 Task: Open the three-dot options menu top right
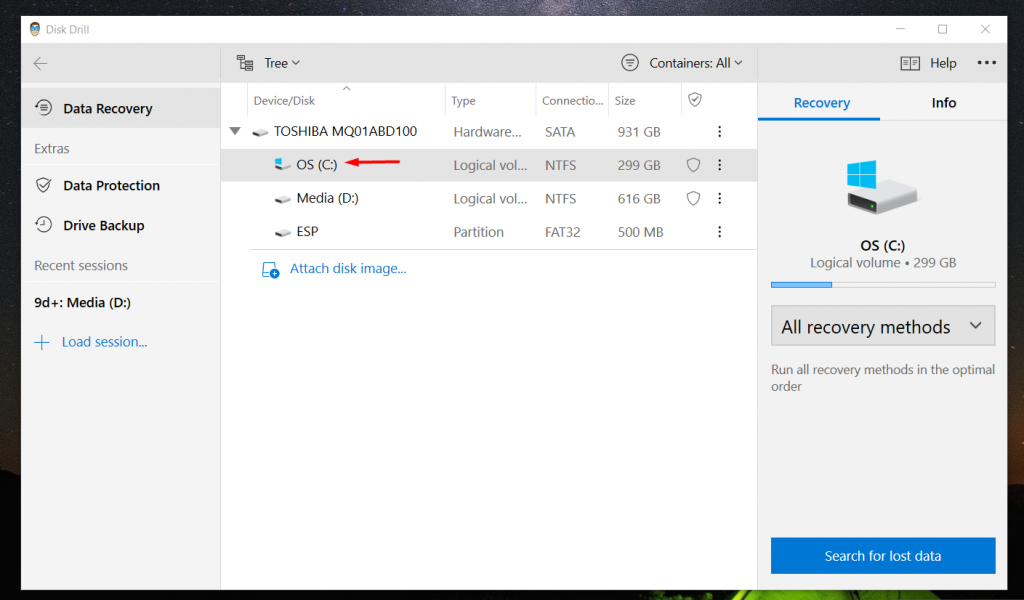coord(986,62)
